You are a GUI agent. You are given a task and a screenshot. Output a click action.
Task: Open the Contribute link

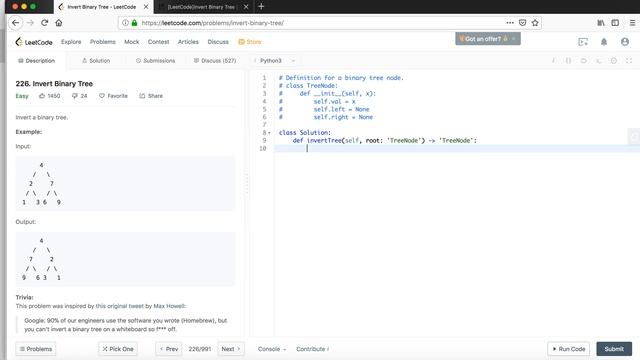tap(313, 349)
